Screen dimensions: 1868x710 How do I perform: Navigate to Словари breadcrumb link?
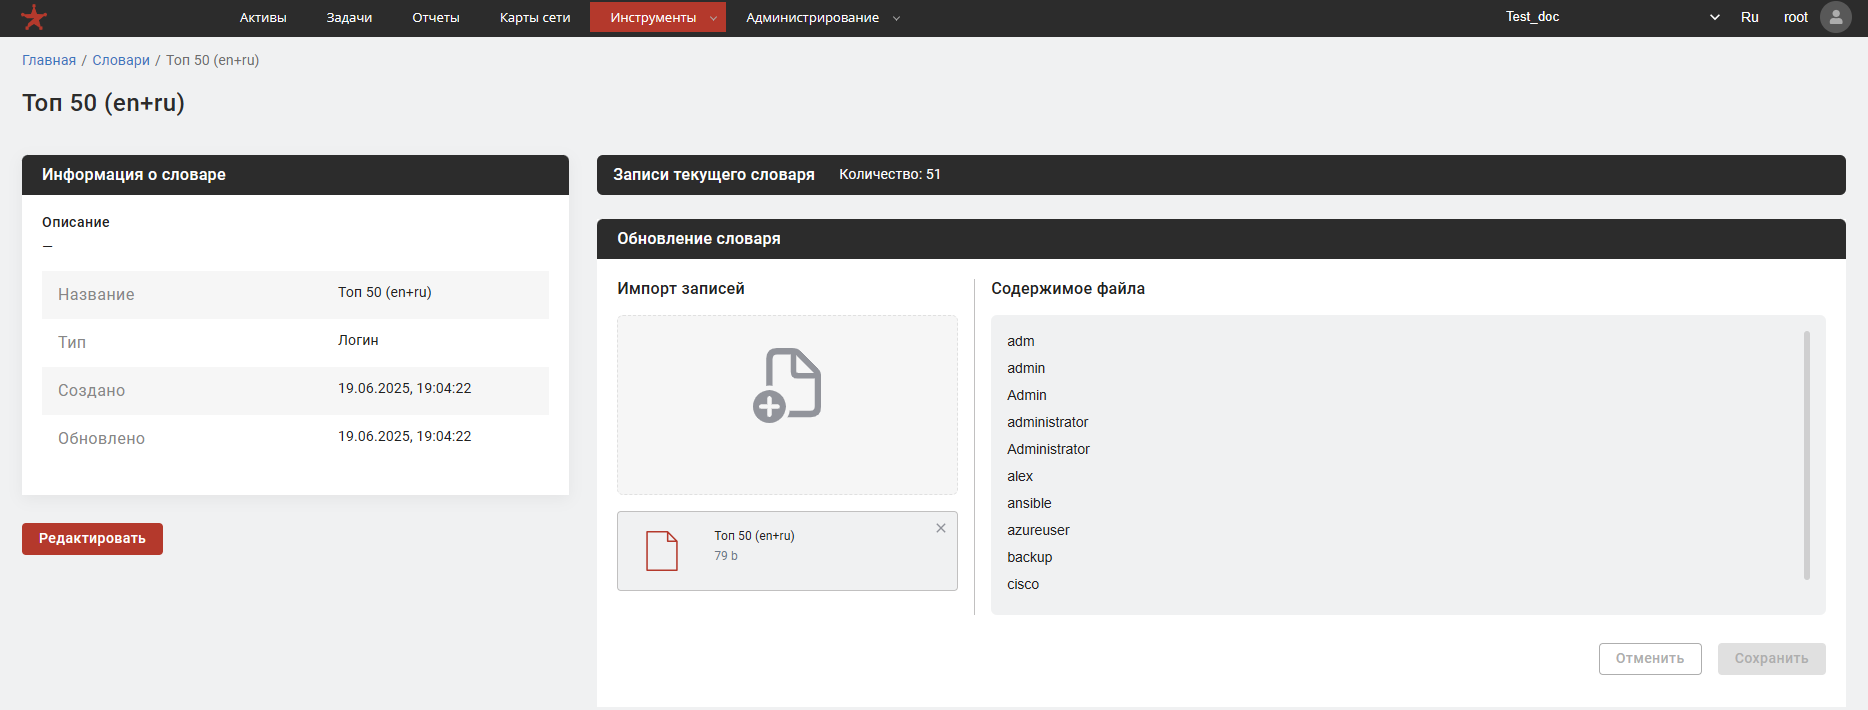(x=121, y=60)
